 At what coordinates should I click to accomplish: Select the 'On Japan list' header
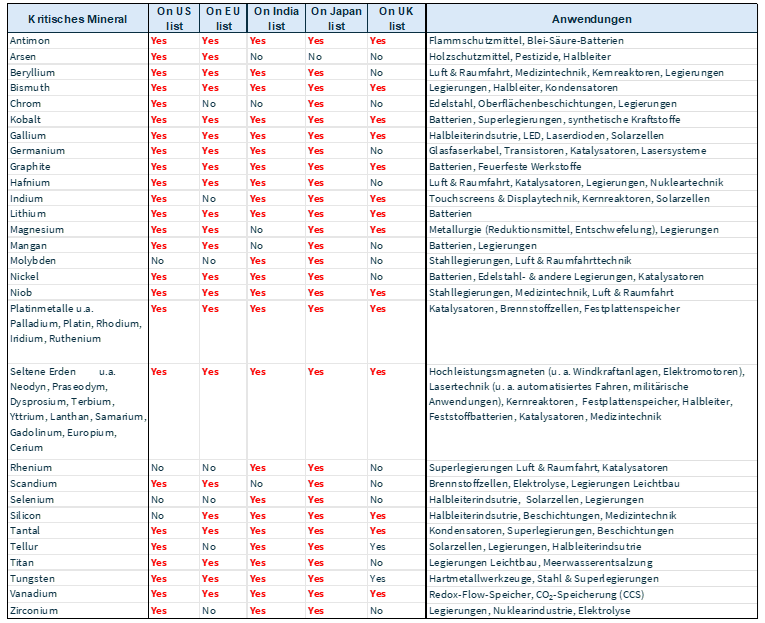[335, 19]
